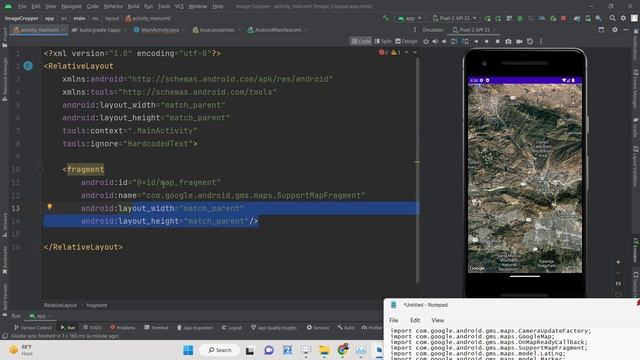Click the main folder in breadcrumb path
Image resolution: width=640 pixels, height=360 pixels.
pyautogui.click(x=80, y=18)
